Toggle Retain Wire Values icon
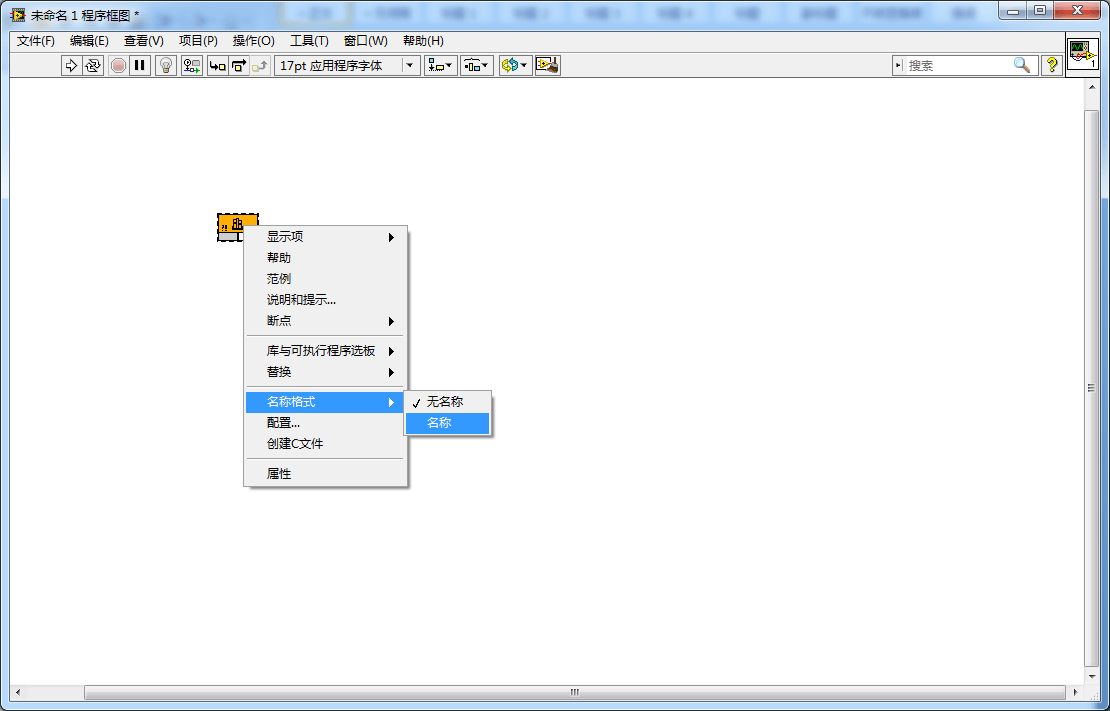 192,66
